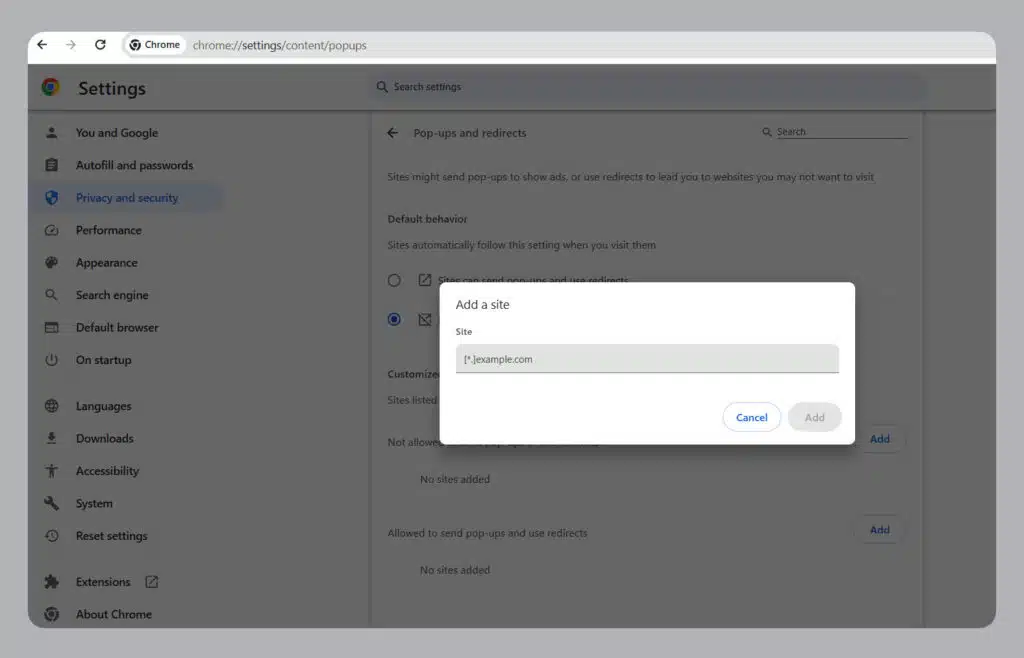
Task: Click the Chrome site info chip
Action: click(155, 45)
